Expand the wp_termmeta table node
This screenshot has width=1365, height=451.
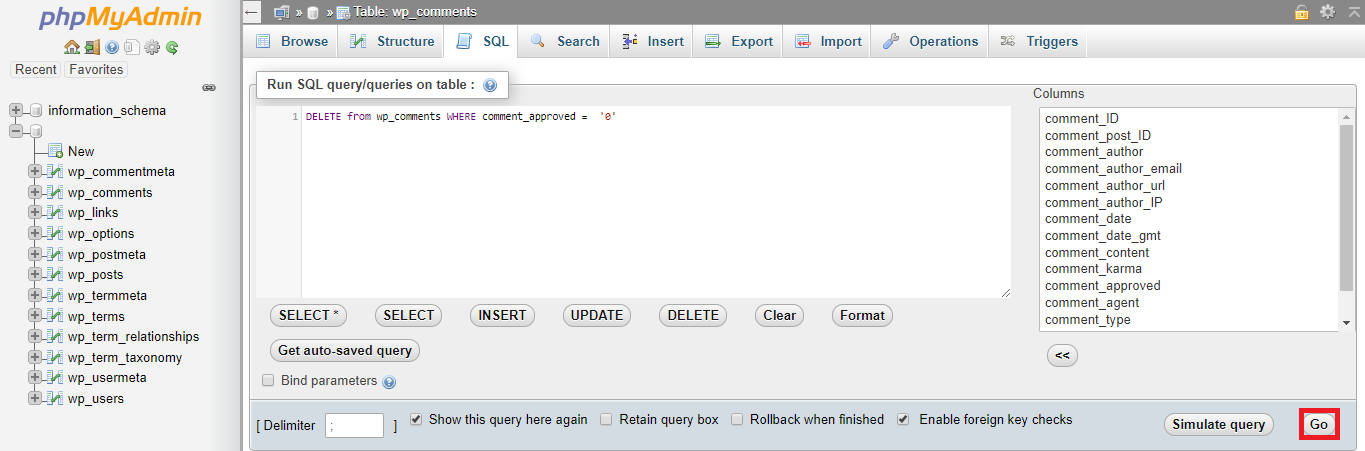click(35, 296)
